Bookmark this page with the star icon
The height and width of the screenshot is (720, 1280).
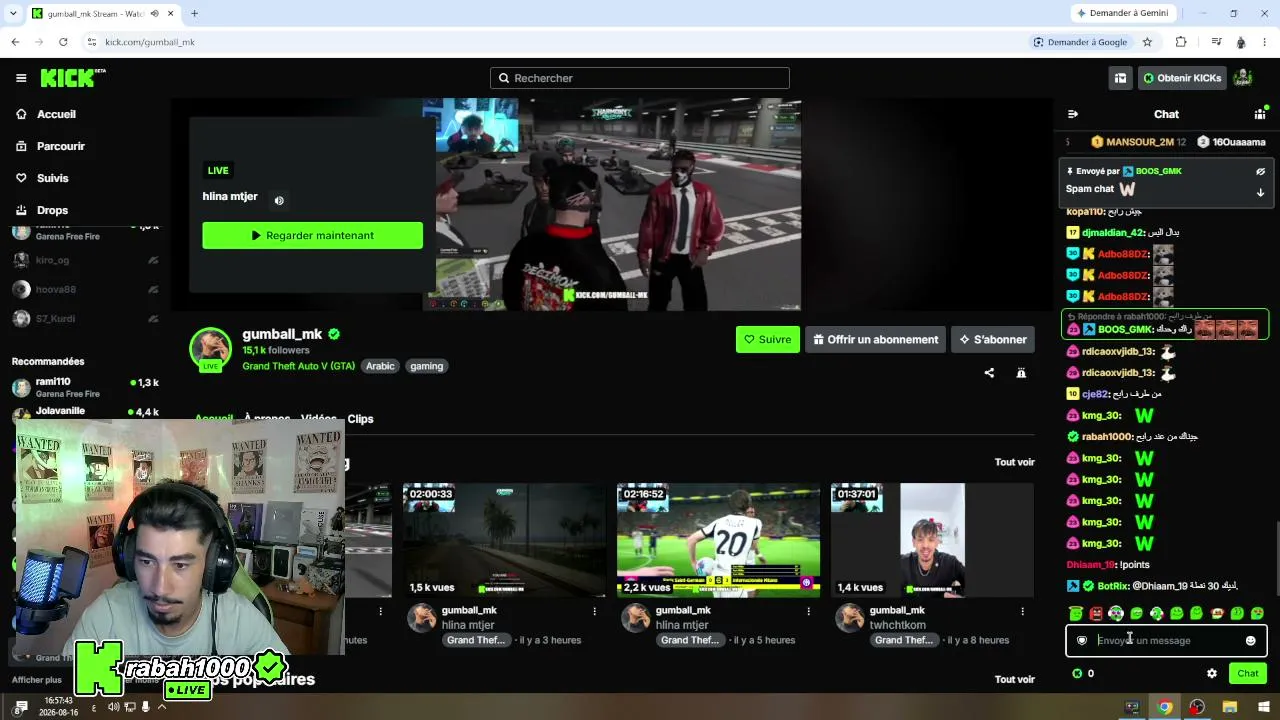(x=1147, y=42)
